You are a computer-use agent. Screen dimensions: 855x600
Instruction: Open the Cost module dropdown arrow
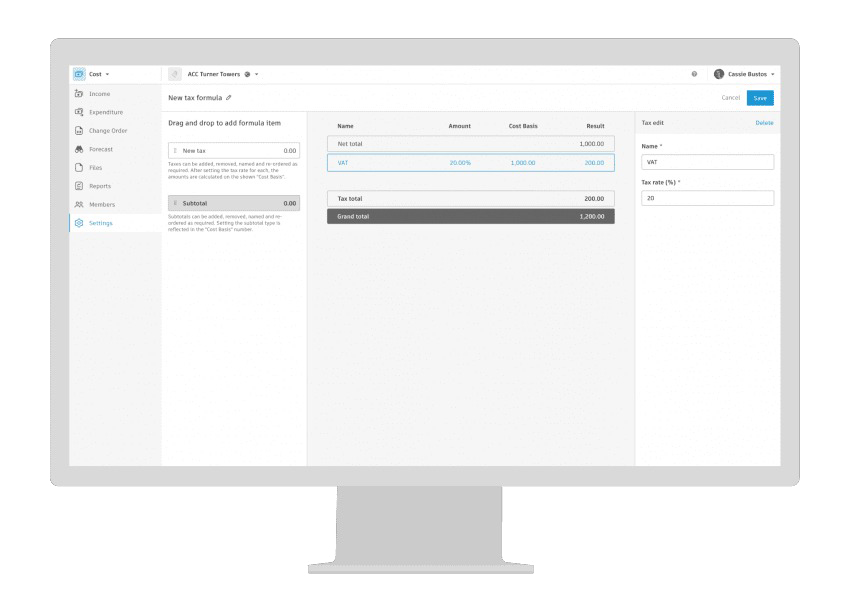pos(107,74)
